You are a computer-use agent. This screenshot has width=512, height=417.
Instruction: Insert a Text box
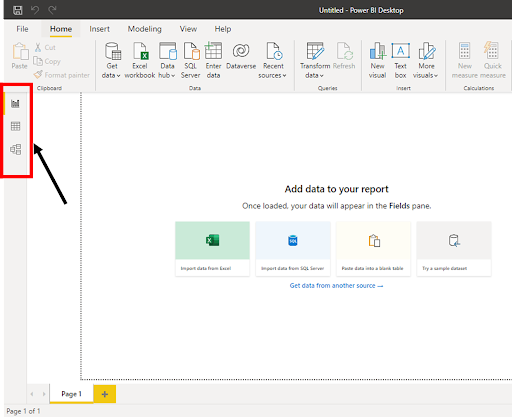(x=401, y=60)
